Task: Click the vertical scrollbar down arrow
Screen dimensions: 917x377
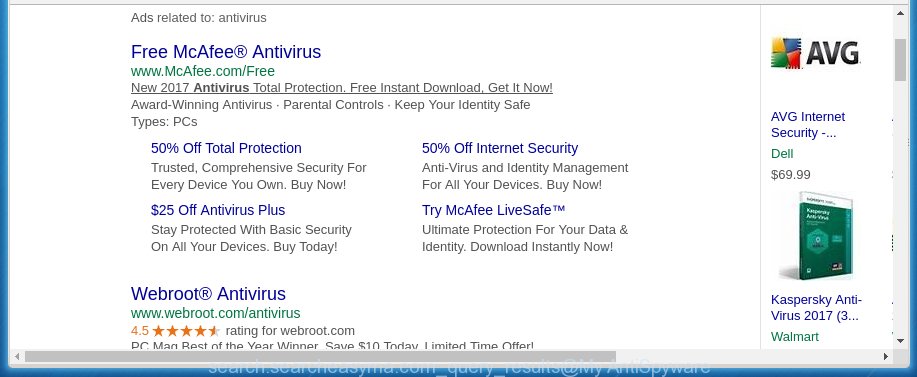Action: click(900, 340)
